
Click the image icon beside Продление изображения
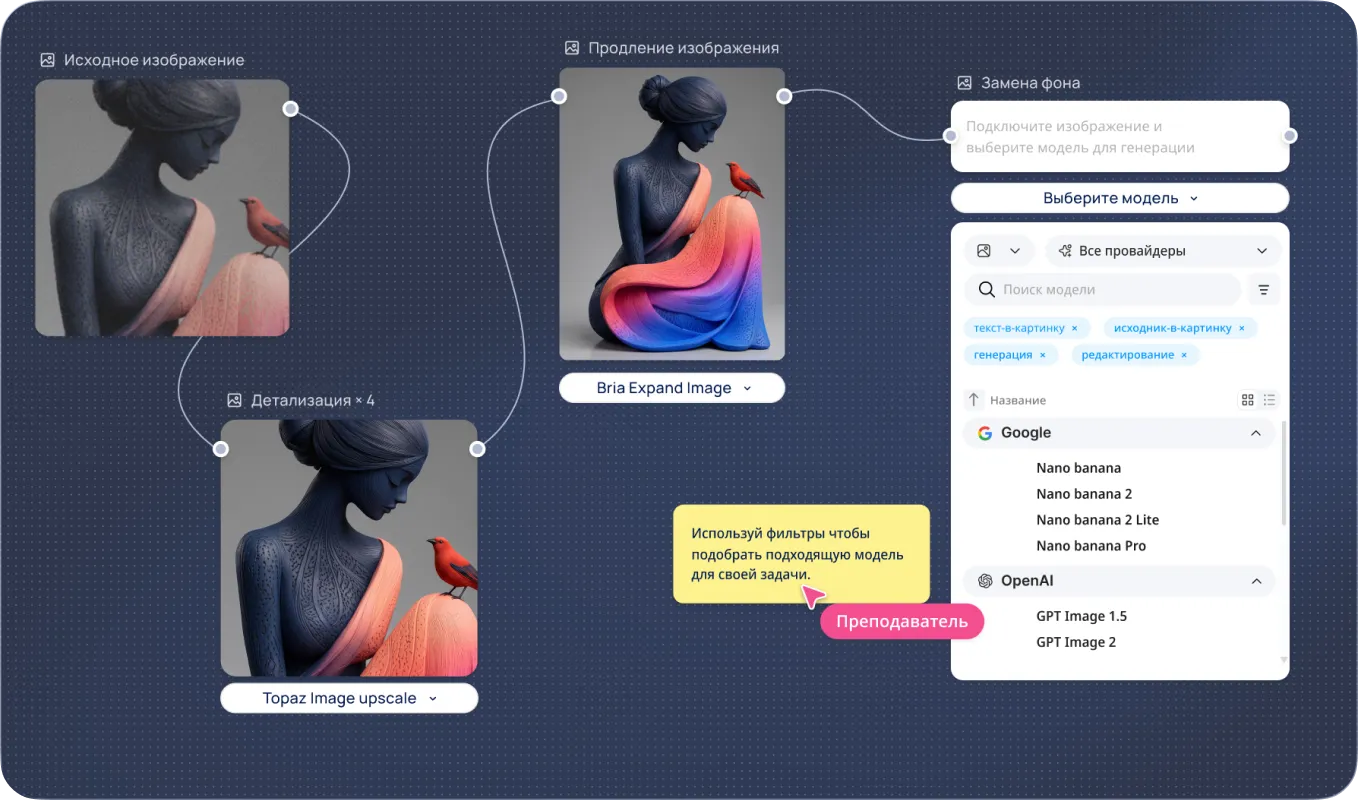[x=572, y=48]
